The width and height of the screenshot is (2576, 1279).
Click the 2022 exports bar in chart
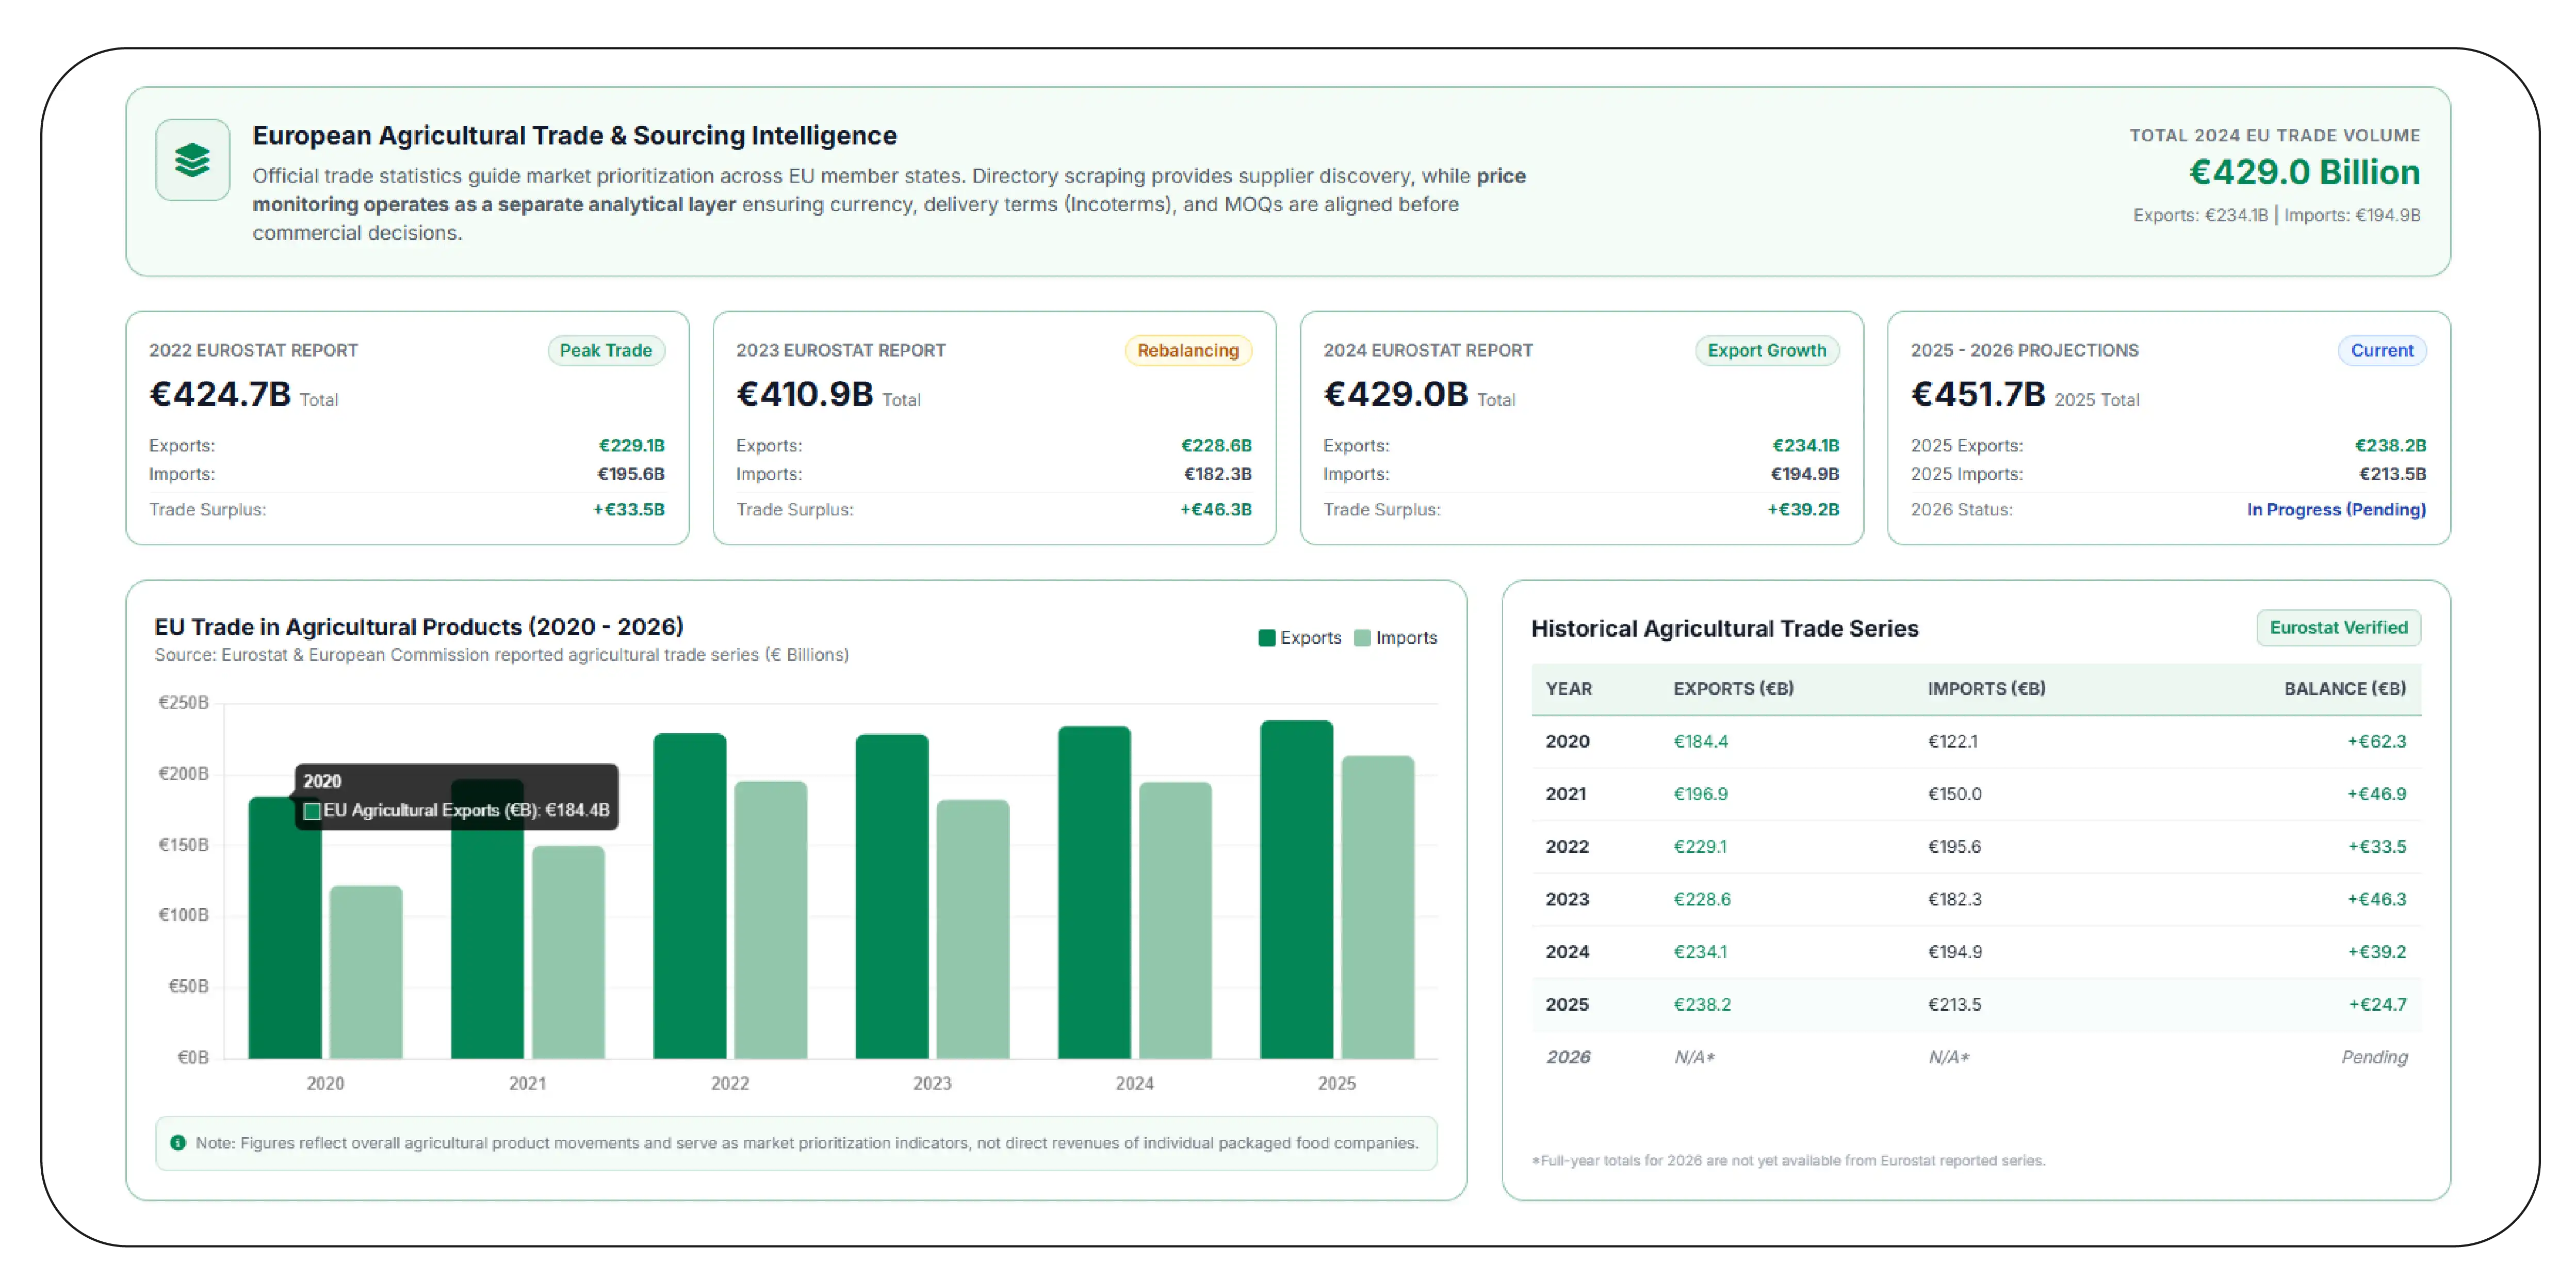690,896
